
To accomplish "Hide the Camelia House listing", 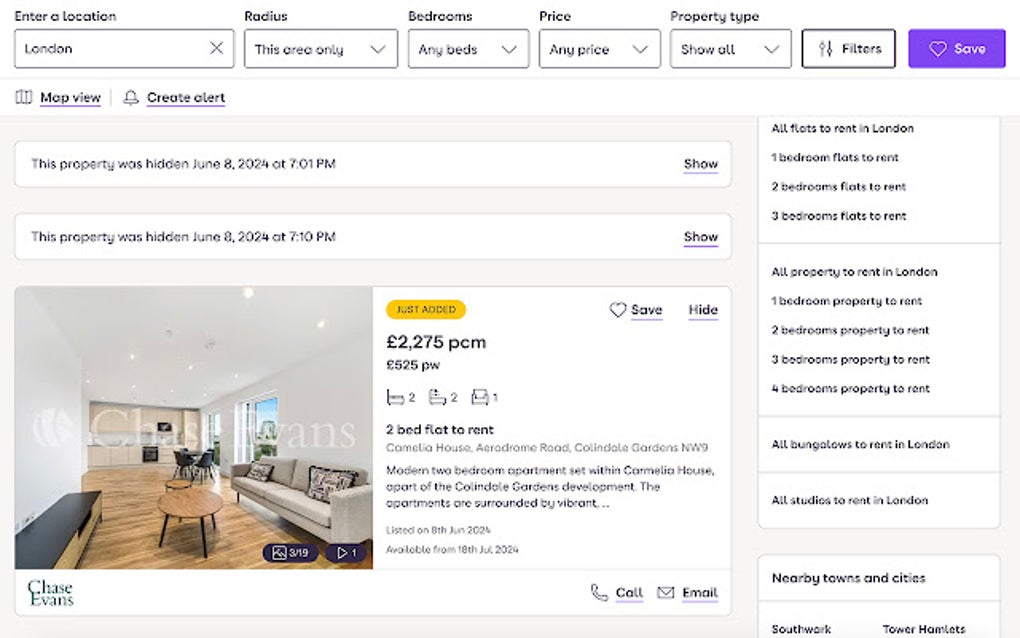I will 702,310.
